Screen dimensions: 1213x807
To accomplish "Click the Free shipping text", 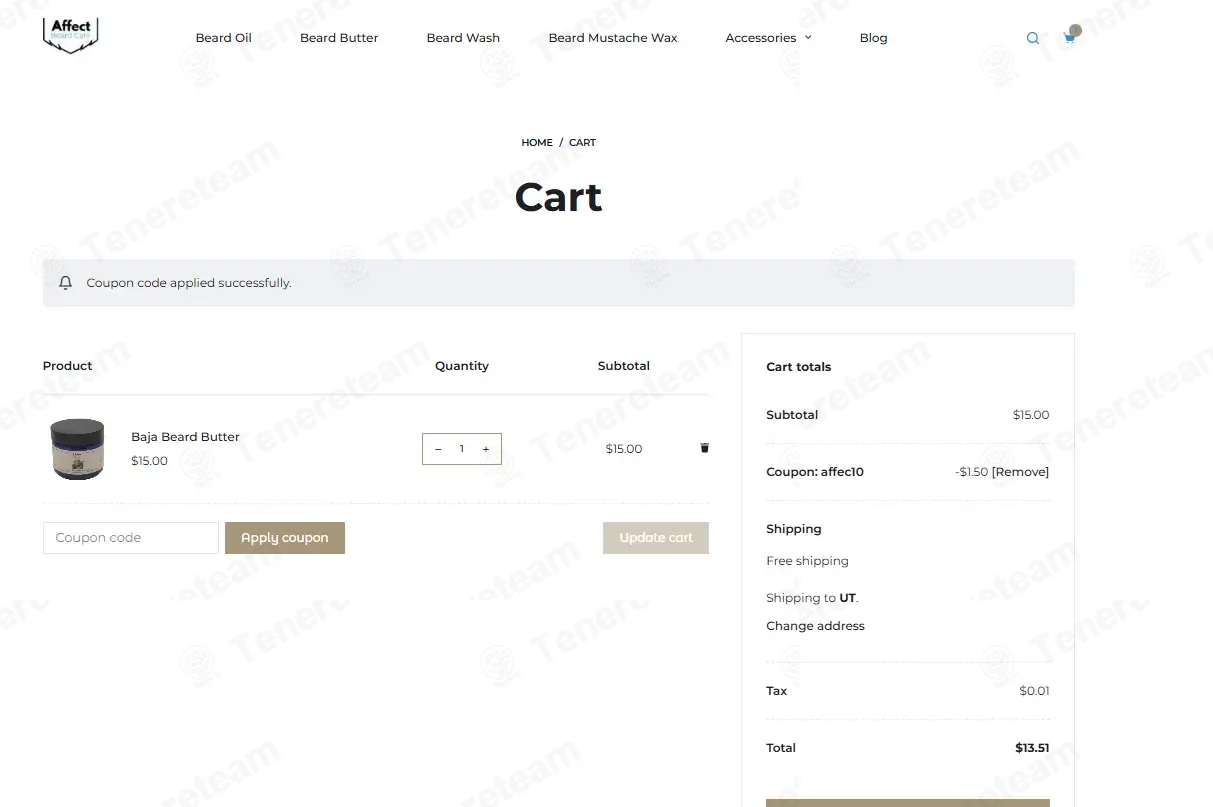I will (807, 561).
